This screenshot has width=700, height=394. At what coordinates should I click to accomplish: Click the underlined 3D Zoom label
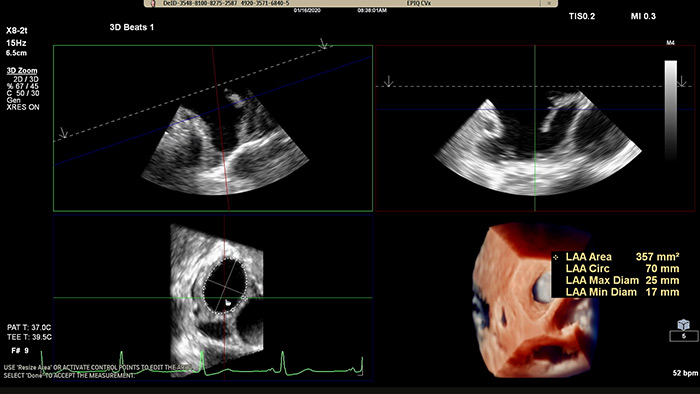22,71
